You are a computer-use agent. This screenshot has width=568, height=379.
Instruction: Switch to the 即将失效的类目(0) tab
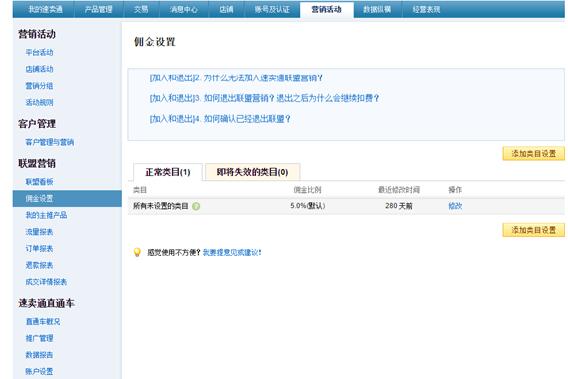(x=252, y=172)
